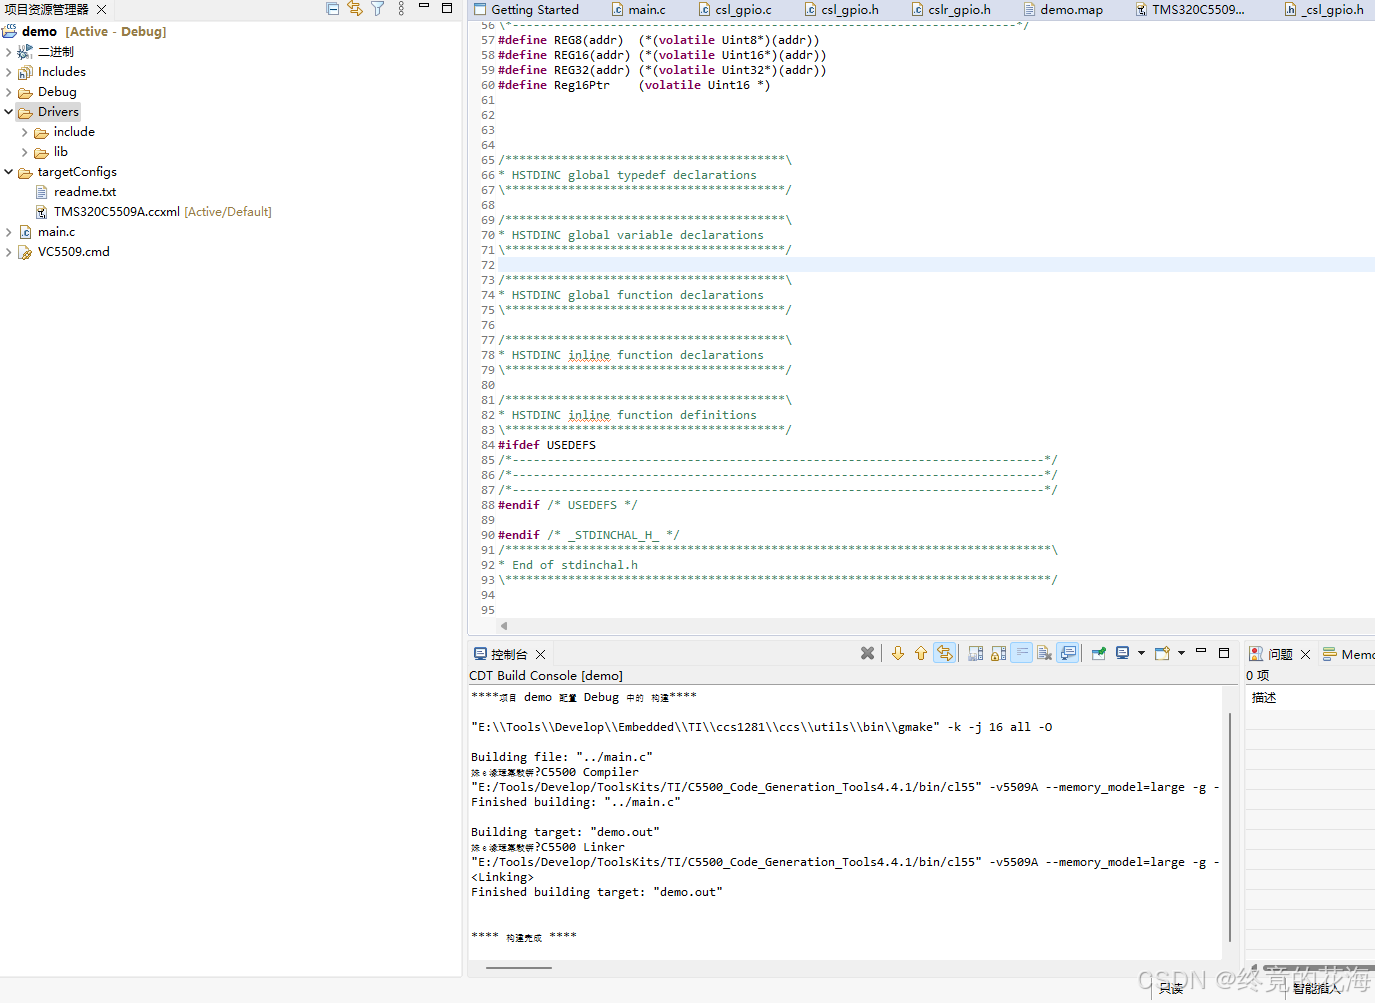The image size is (1375, 1003).
Task: Click console vertical scrollbar
Action: (x=1229, y=828)
